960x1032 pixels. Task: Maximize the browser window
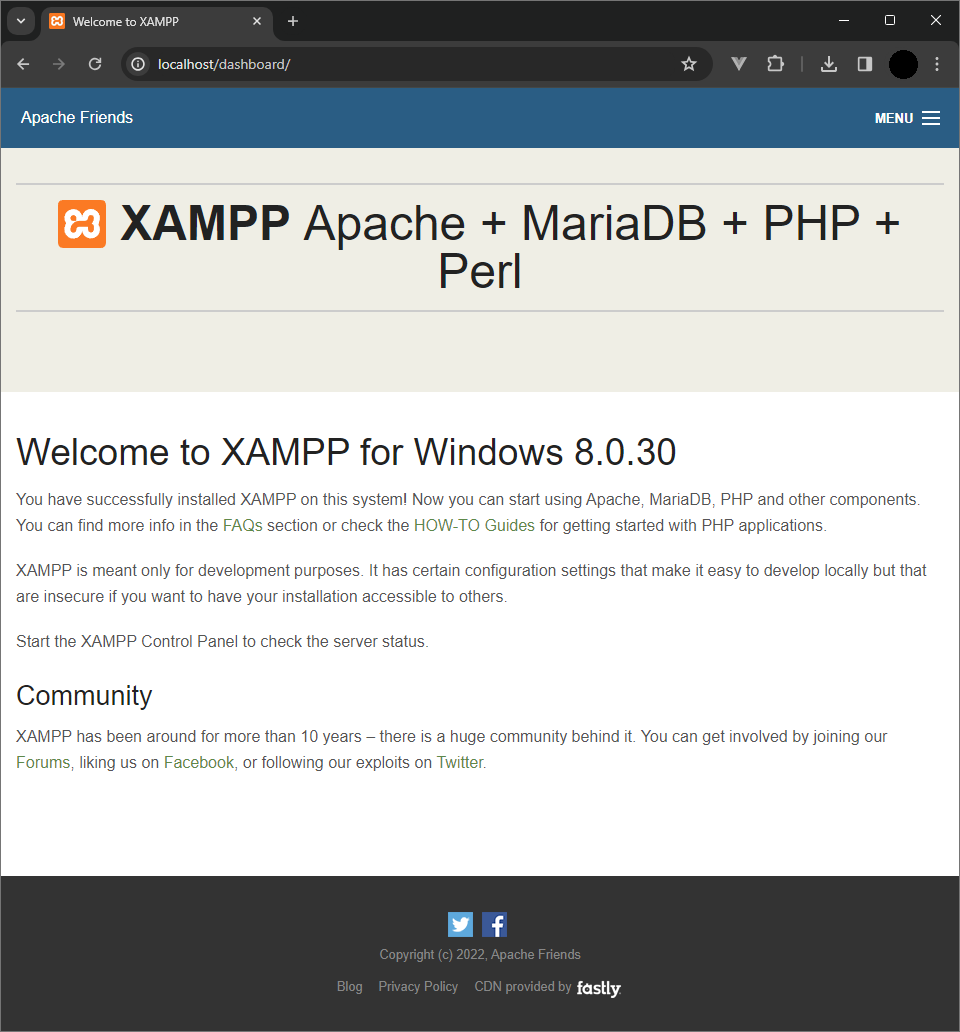[890, 20]
